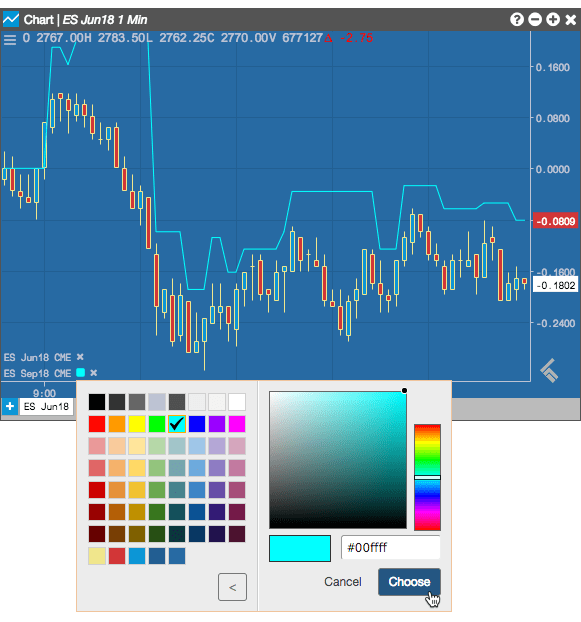The width and height of the screenshot is (581, 622).
Task: Pick the pure white swatch
Action: point(237,402)
